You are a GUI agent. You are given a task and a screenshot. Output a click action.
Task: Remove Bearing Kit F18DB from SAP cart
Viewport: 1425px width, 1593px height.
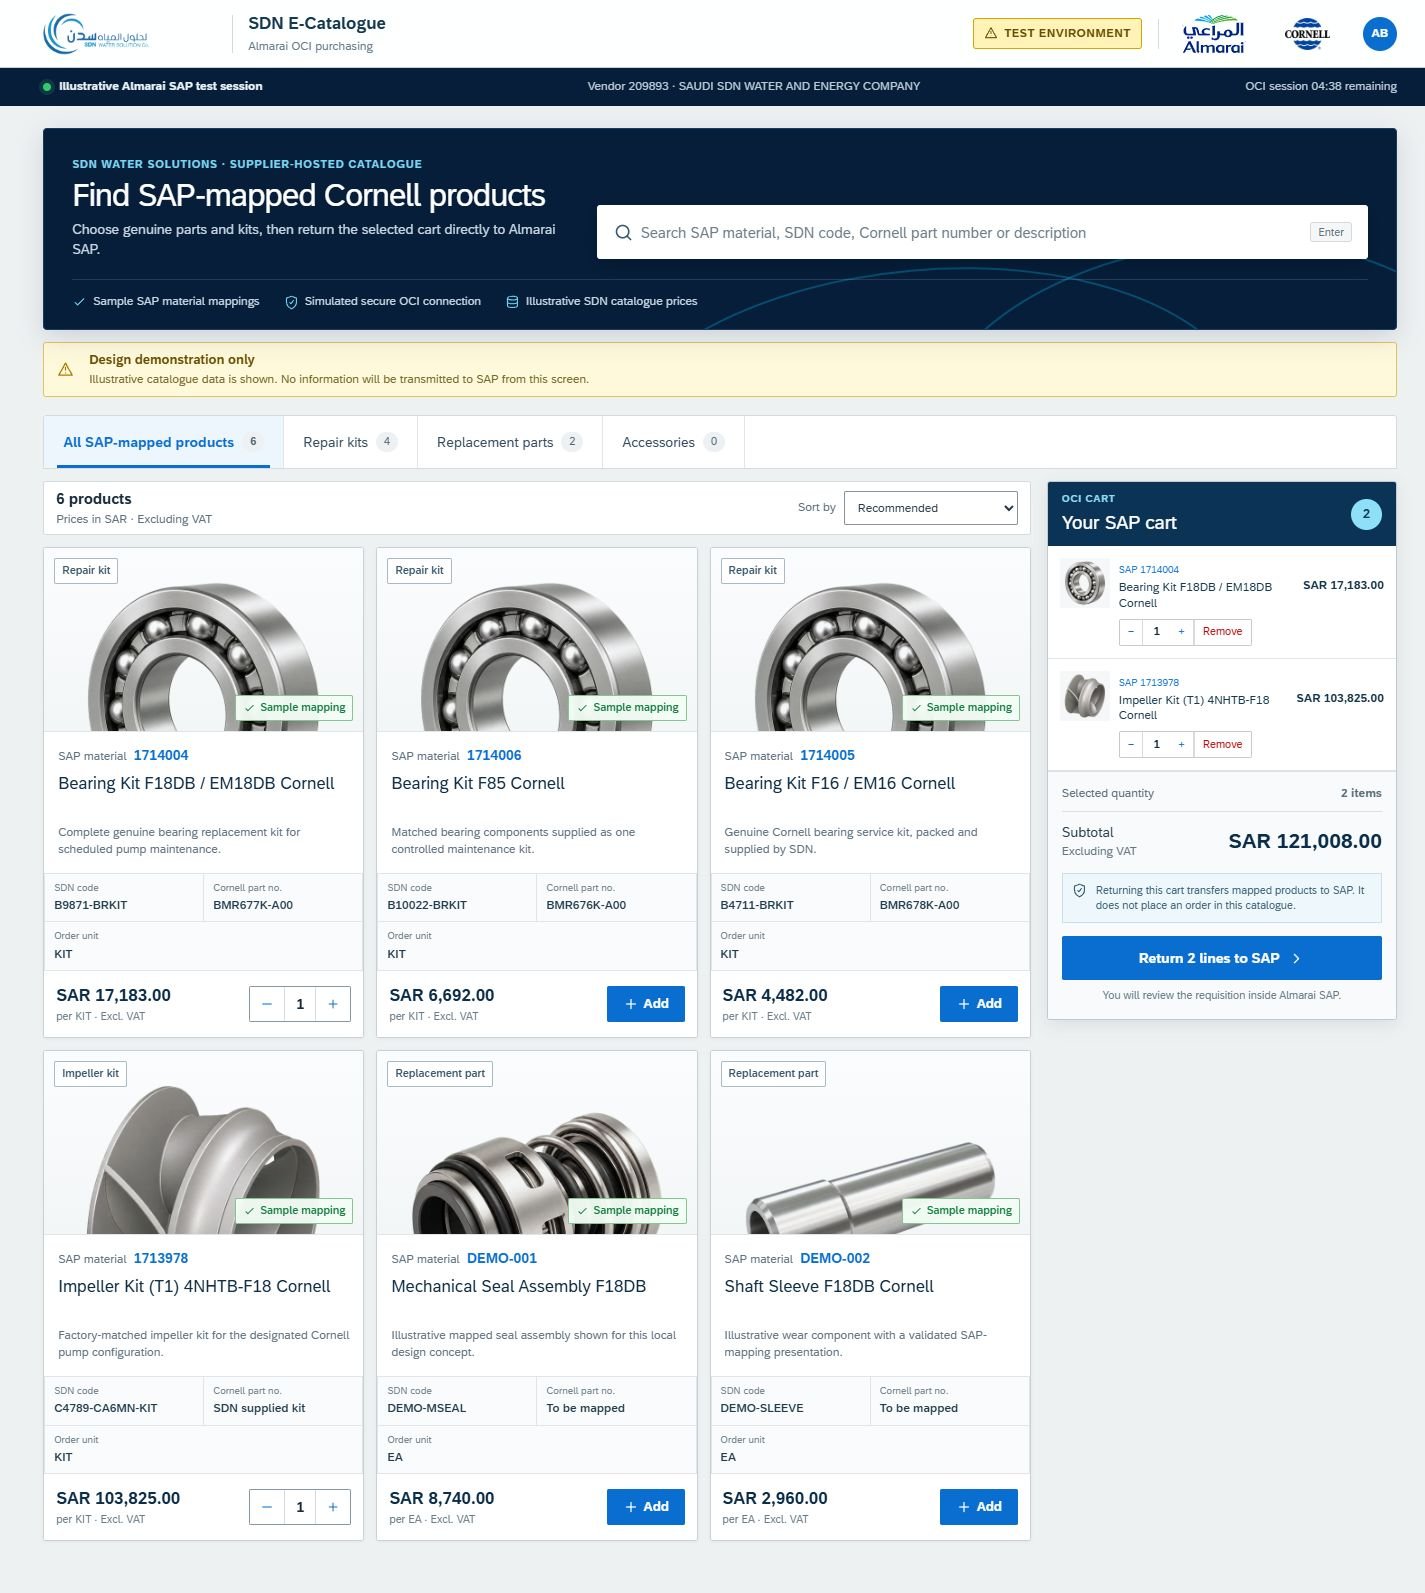click(1222, 632)
